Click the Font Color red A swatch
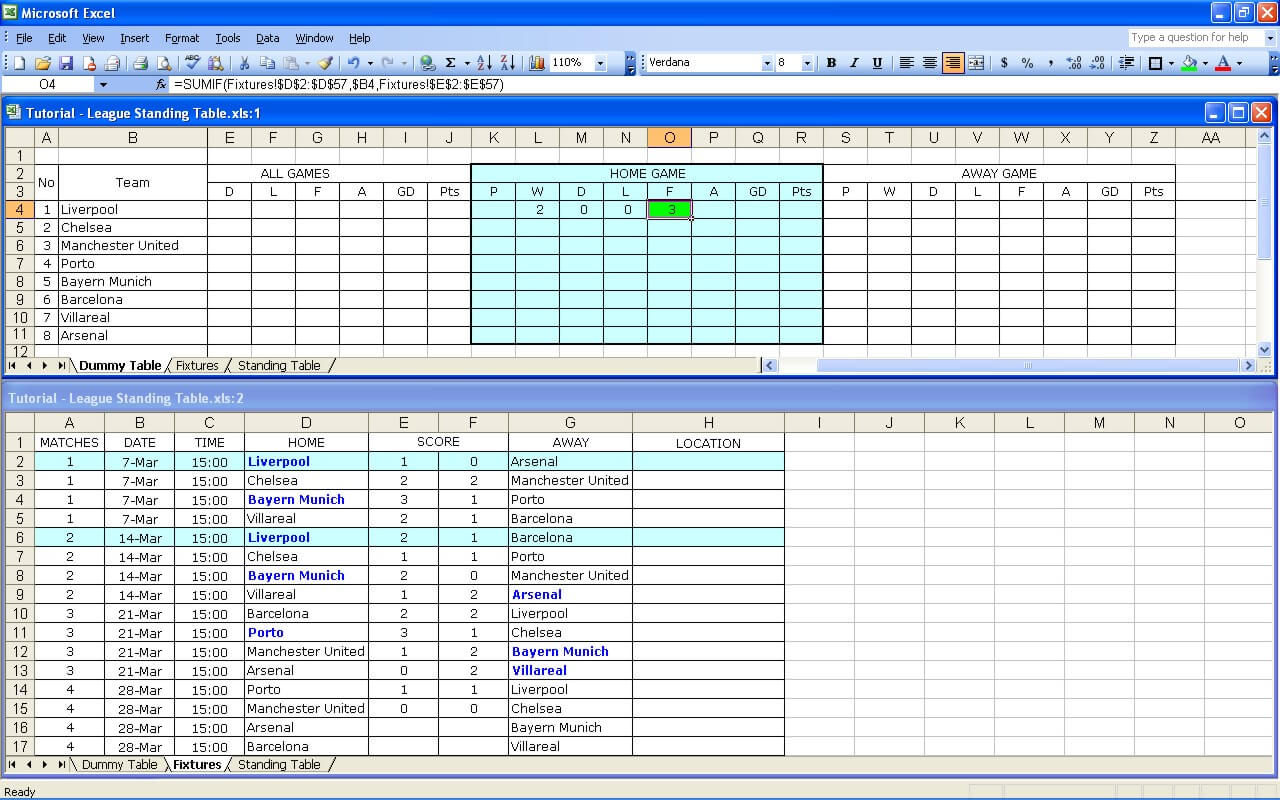Screen dimensions: 1280x800 [x=1223, y=63]
